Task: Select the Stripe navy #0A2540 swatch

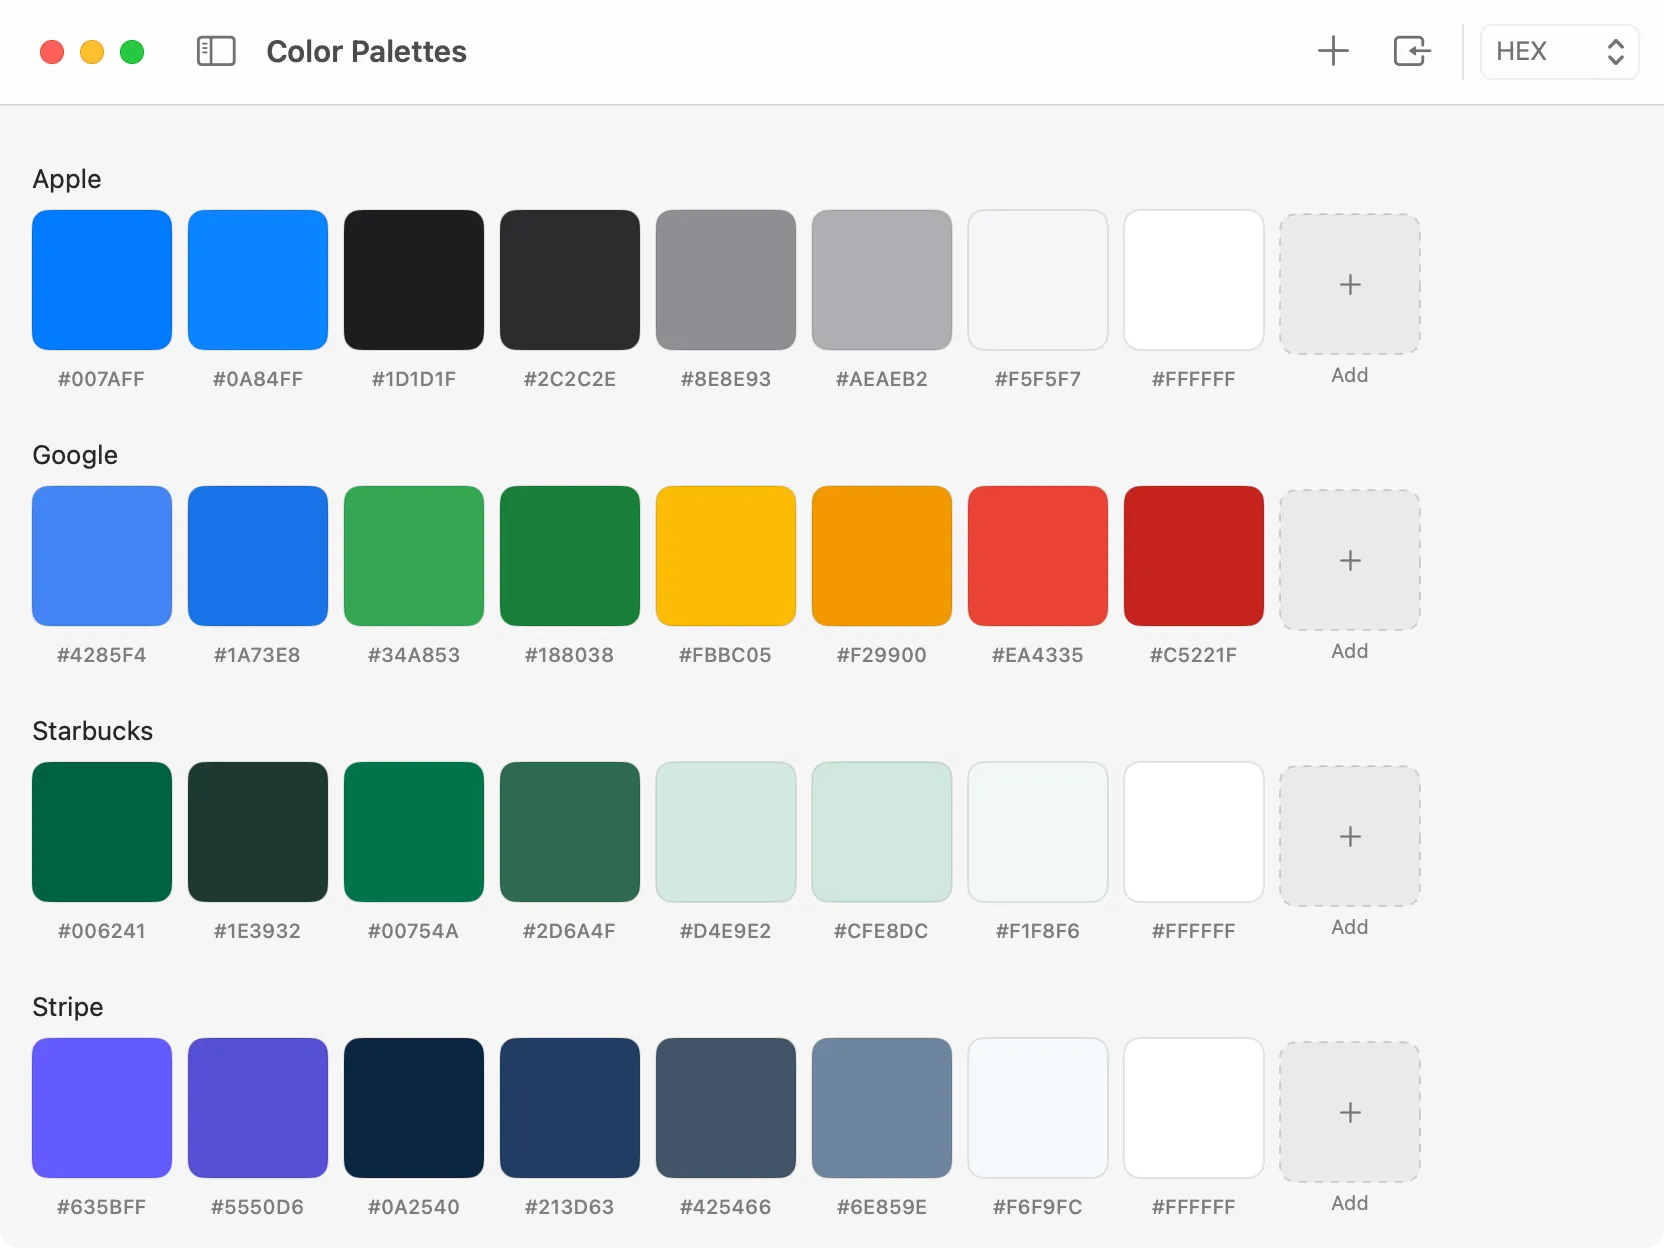Action: pos(414,1108)
